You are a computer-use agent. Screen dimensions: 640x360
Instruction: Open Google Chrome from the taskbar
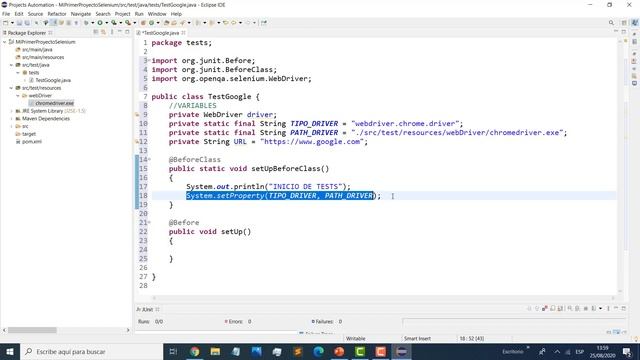[x=195, y=351]
